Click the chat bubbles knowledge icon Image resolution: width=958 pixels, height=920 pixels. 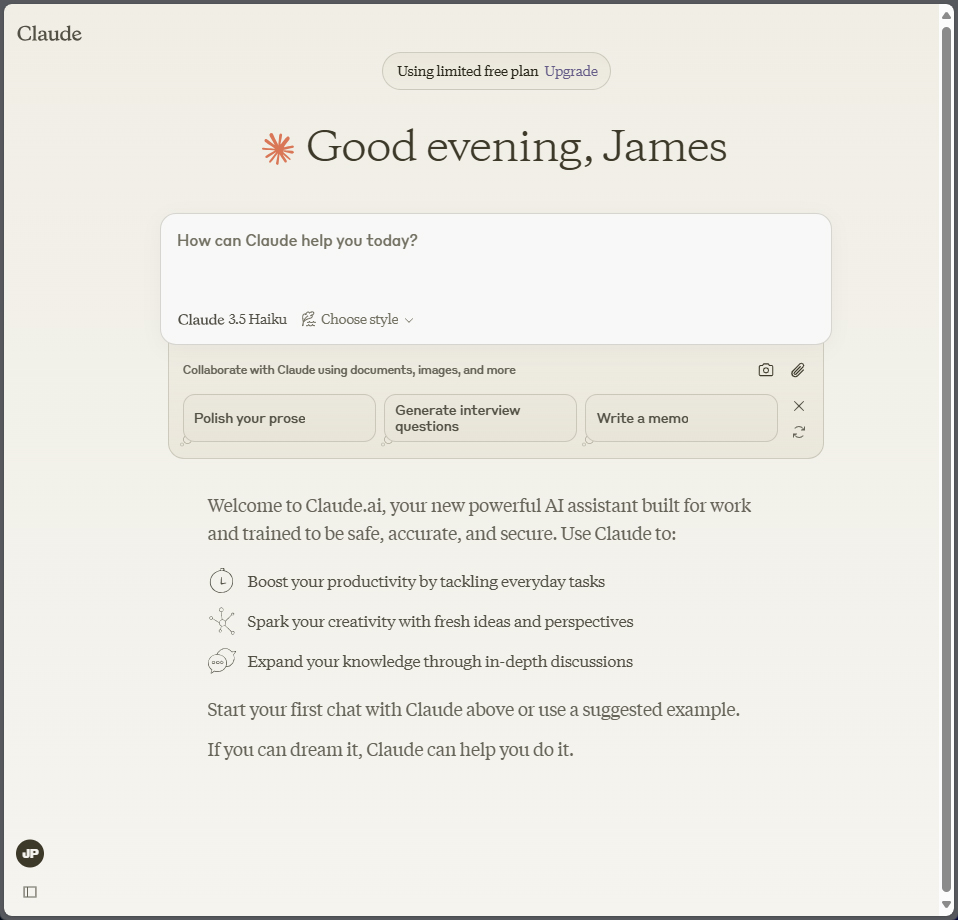[x=222, y=661]
